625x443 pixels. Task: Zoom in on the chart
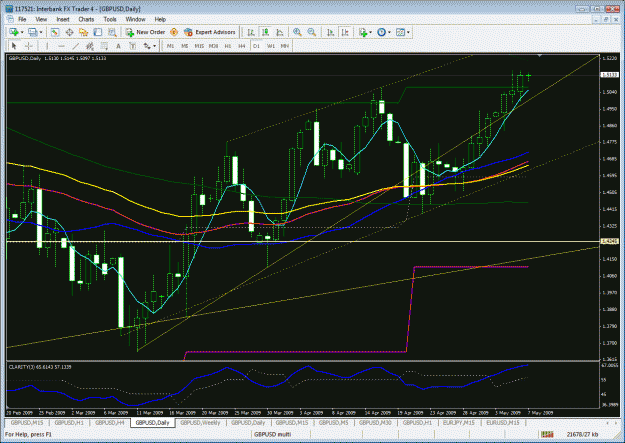click(x=297, y=32)
